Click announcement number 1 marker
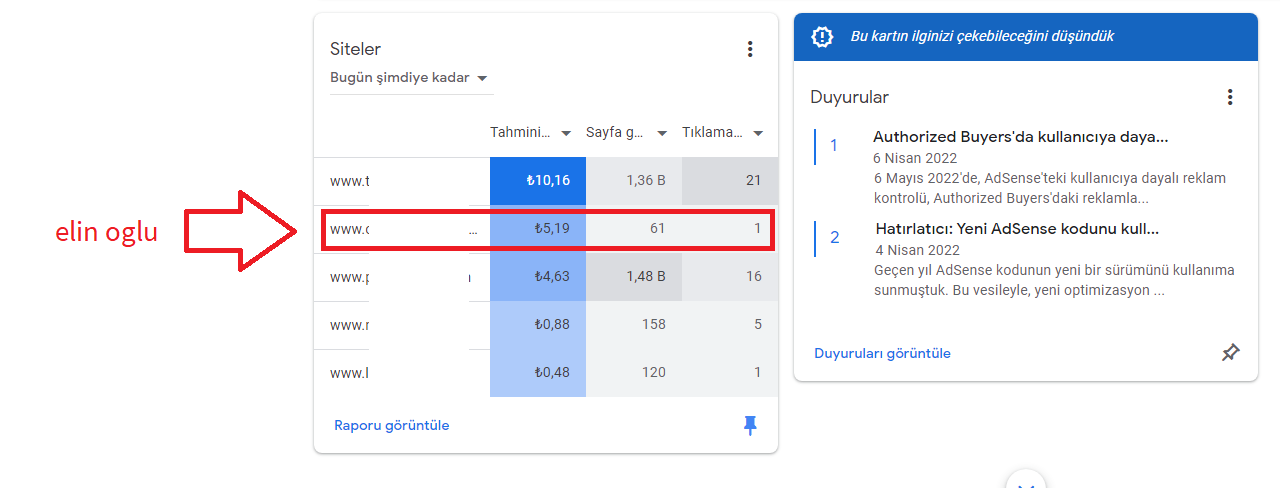The image size is (1280, 488). [834, 146]
